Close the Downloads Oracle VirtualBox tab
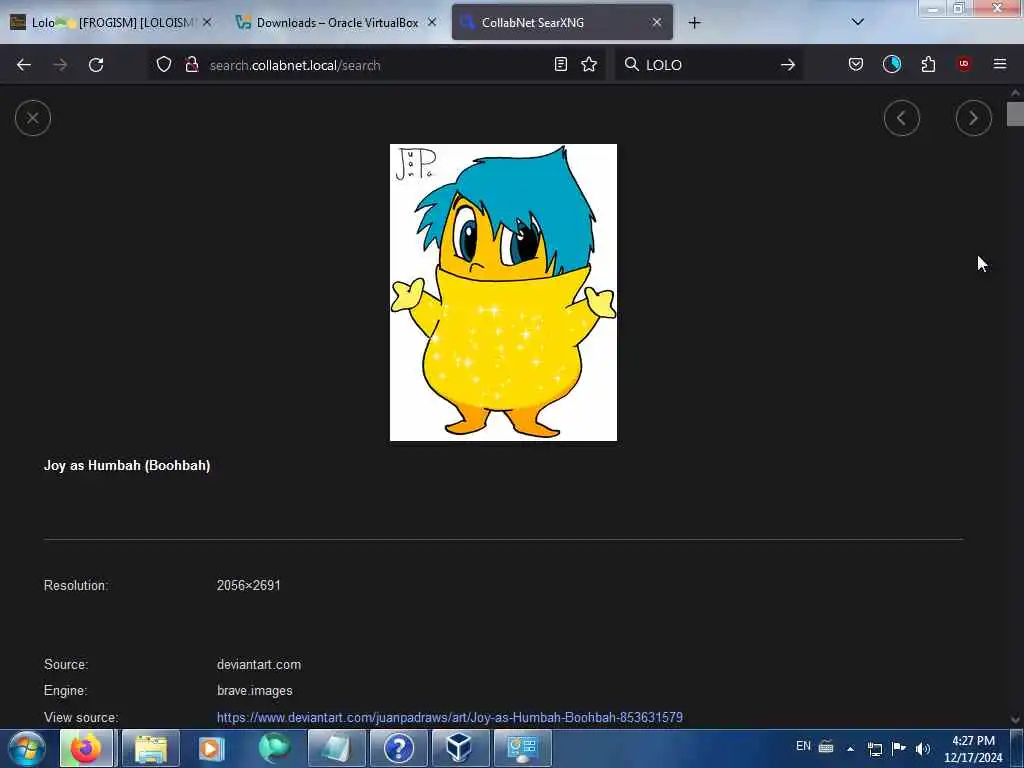 [432, 23]
